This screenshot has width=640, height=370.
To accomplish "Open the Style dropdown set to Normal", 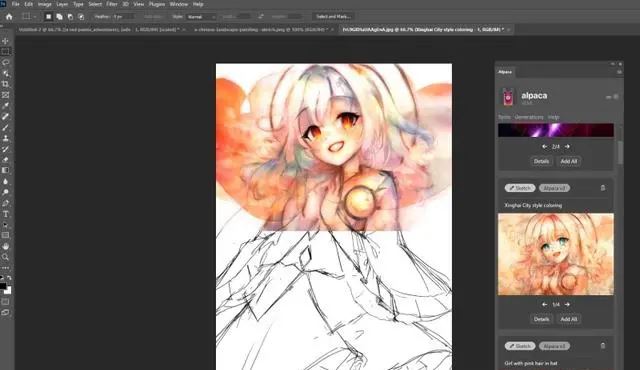I will (x=201, y=17).
